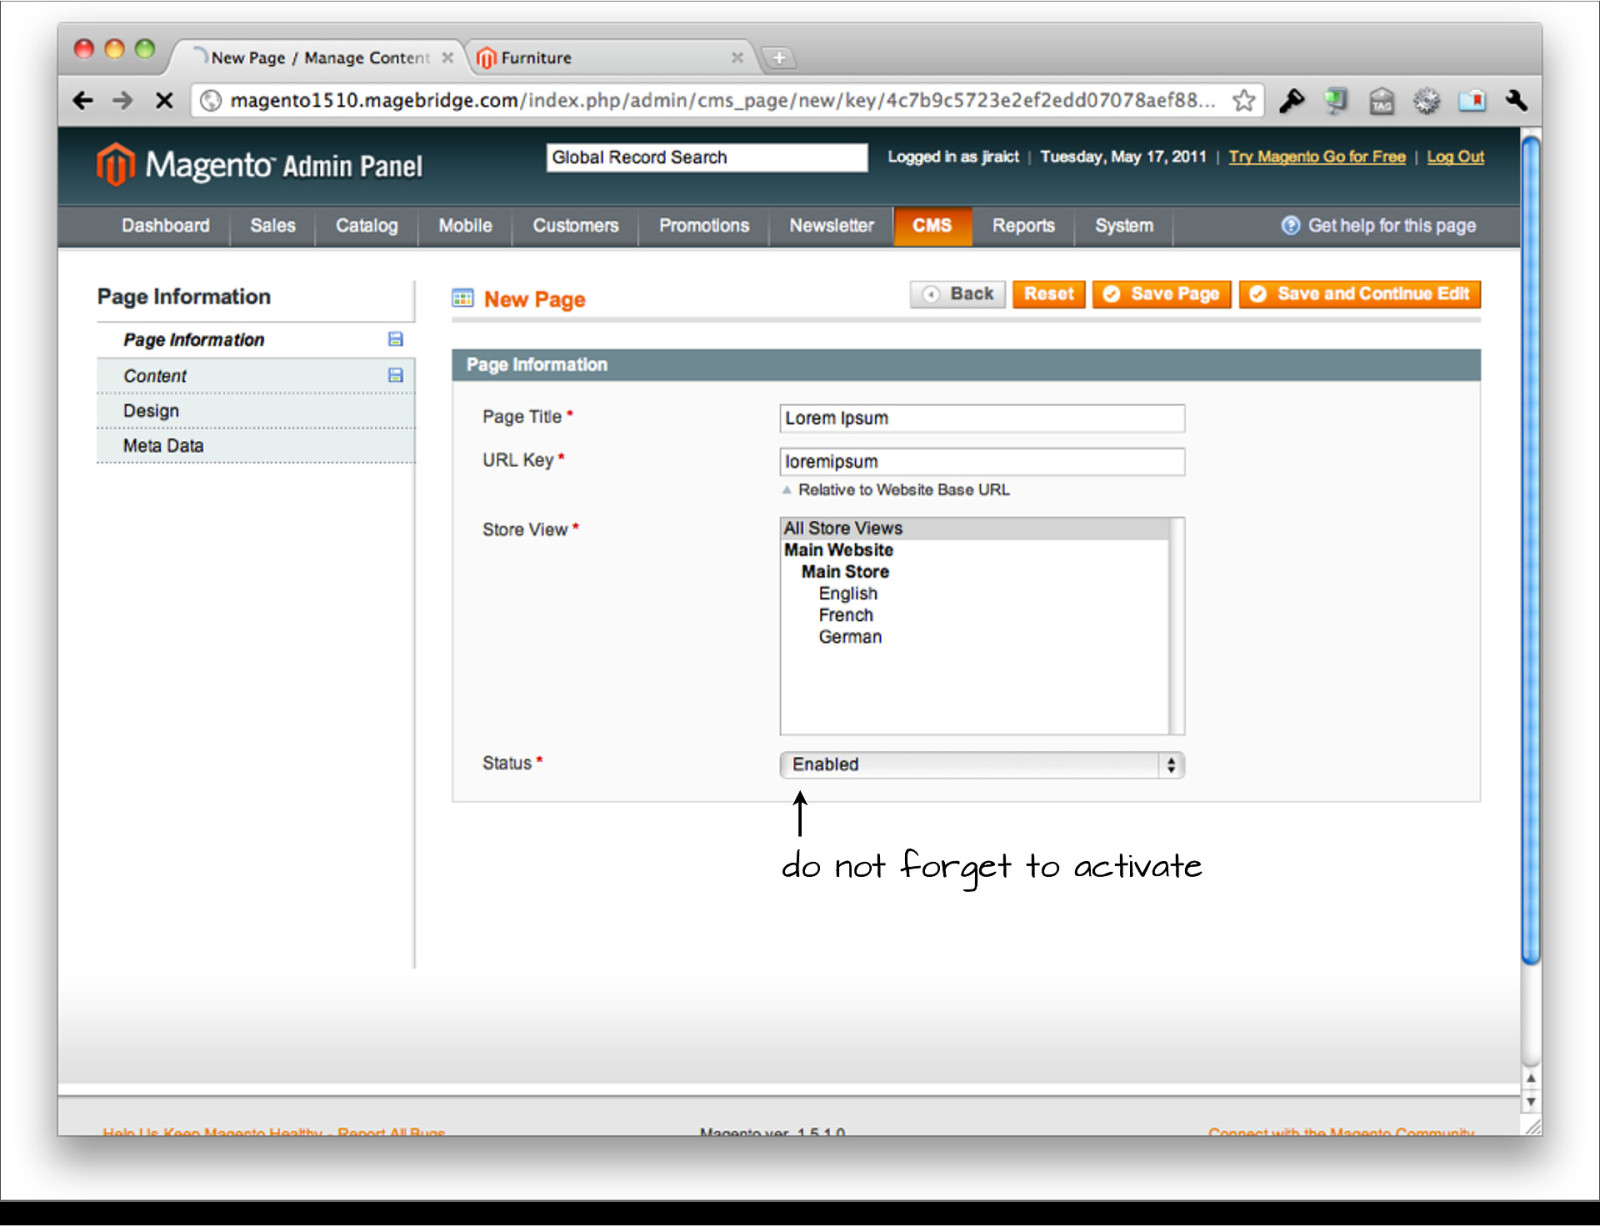The width and height of the screenshot is (1600, 1232).
Task: Open the Catalog menu
Action: 367,226
